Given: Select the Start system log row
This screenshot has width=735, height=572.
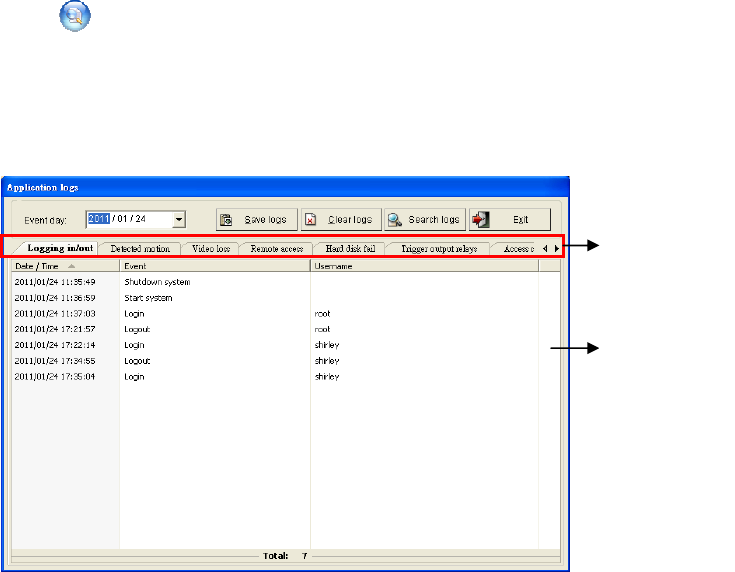Looking at the screenshot, I should click(x=148, y=298).
